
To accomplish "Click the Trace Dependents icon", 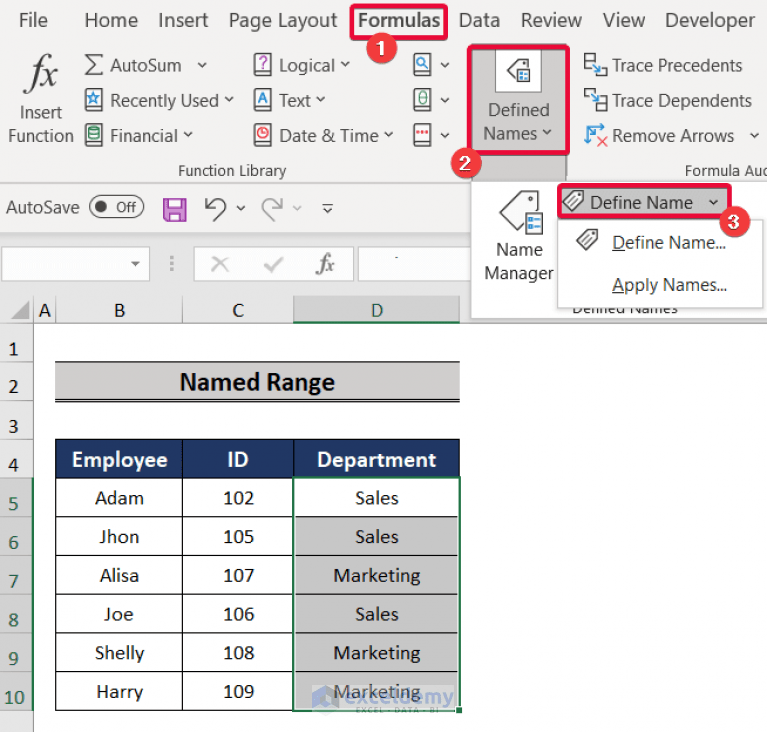I will (595, 100).
